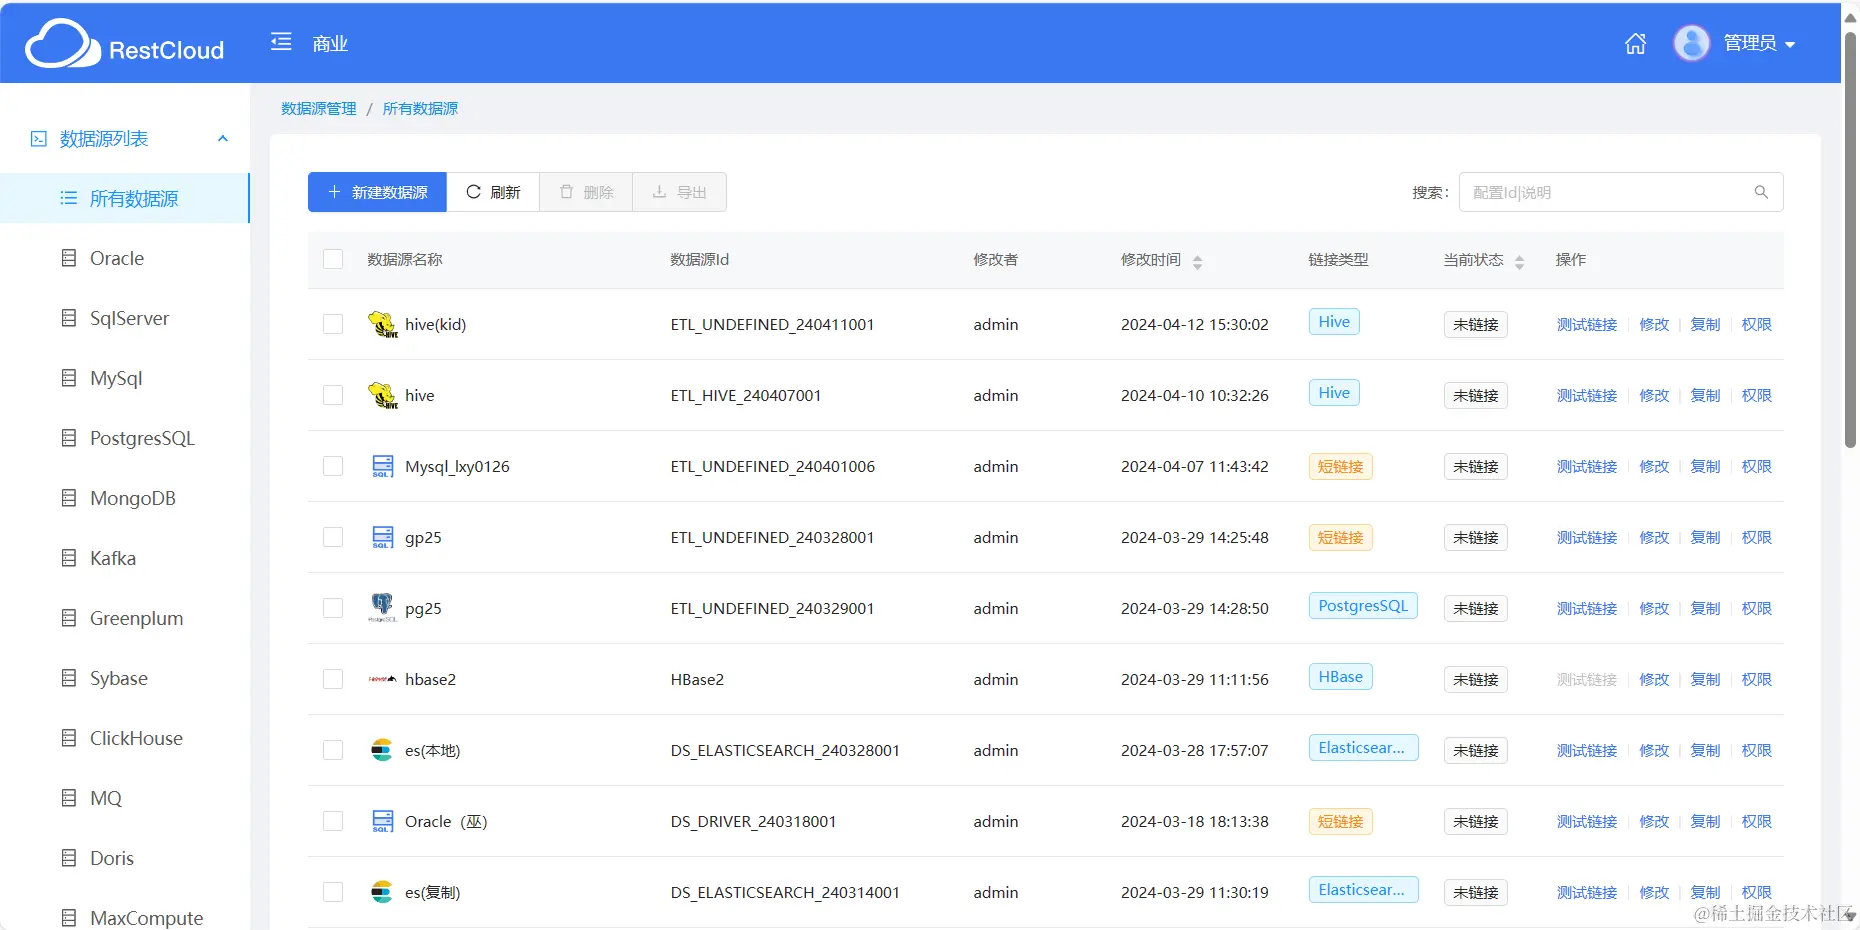The image size is (1860, 930).
Task: Click the hive row bee icon
Action: coord(382,395)
